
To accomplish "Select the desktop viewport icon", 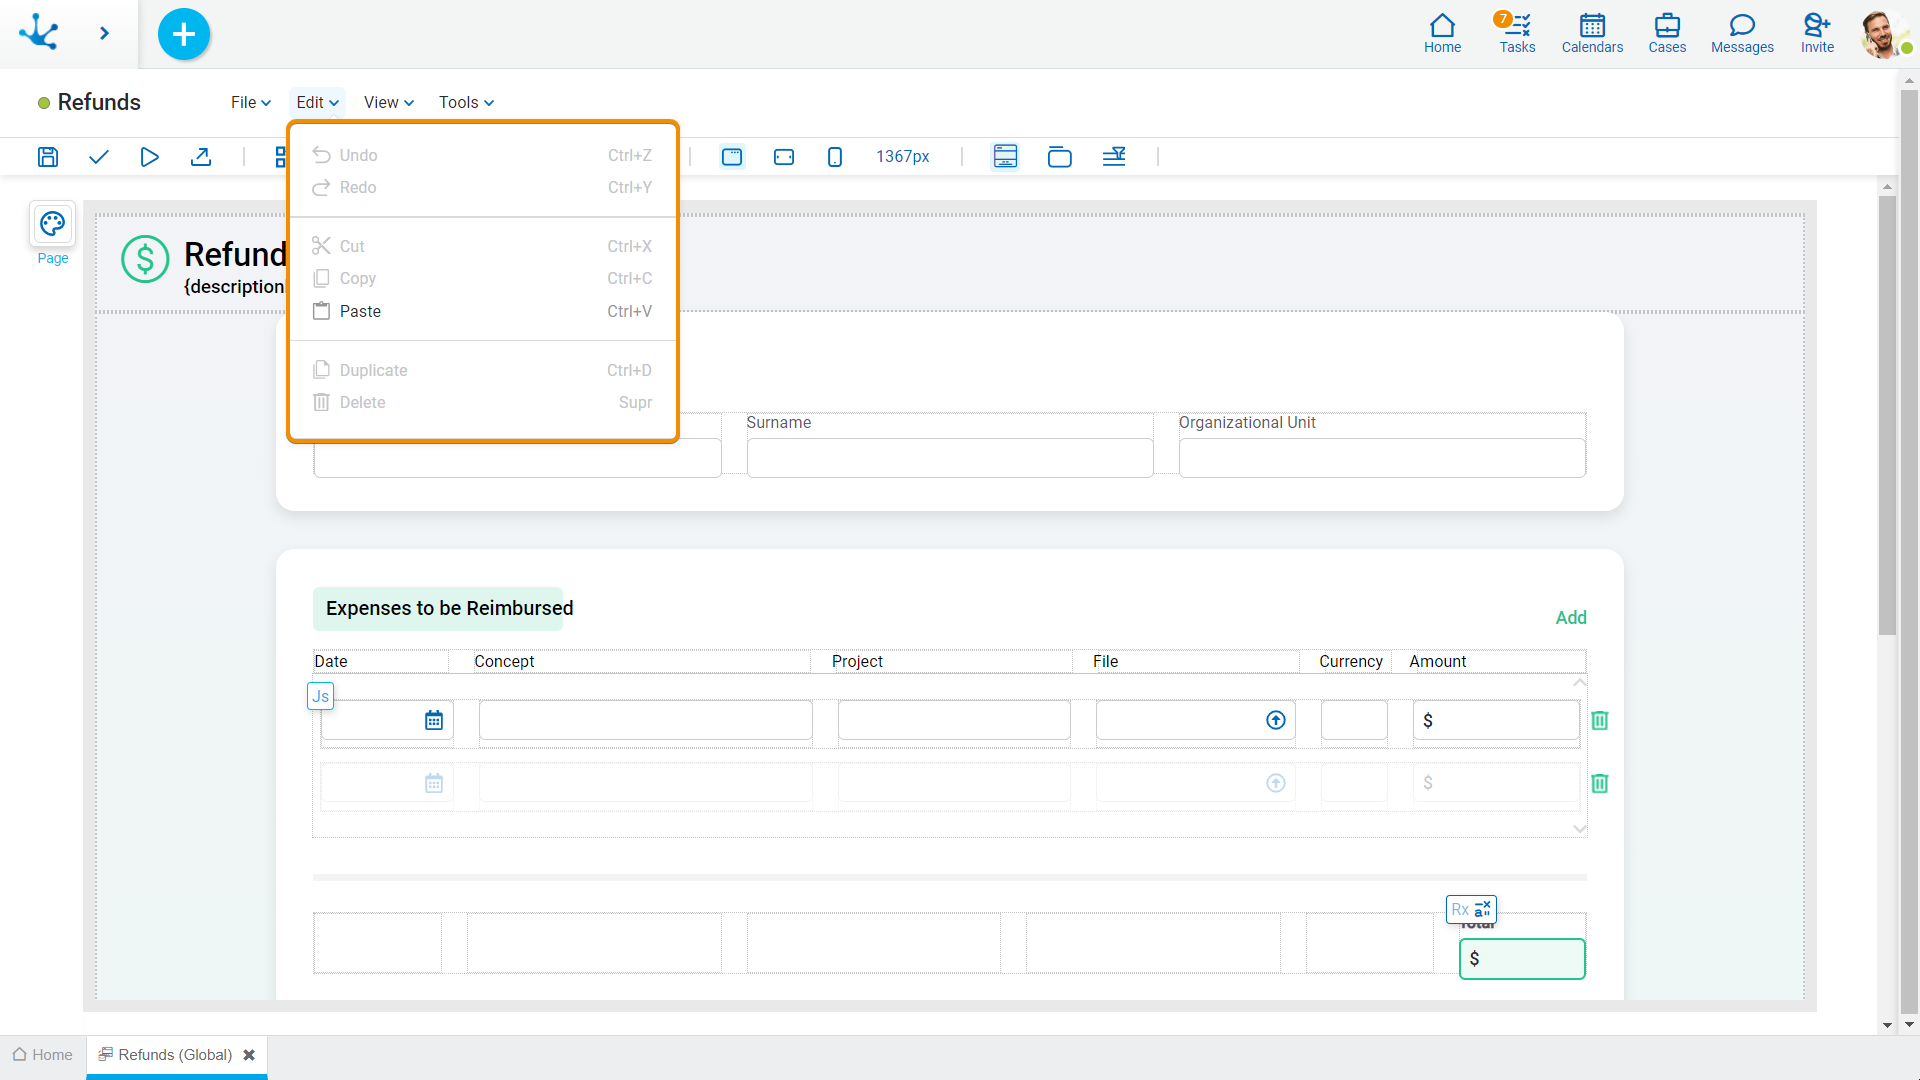I will [x=732, y=157].
